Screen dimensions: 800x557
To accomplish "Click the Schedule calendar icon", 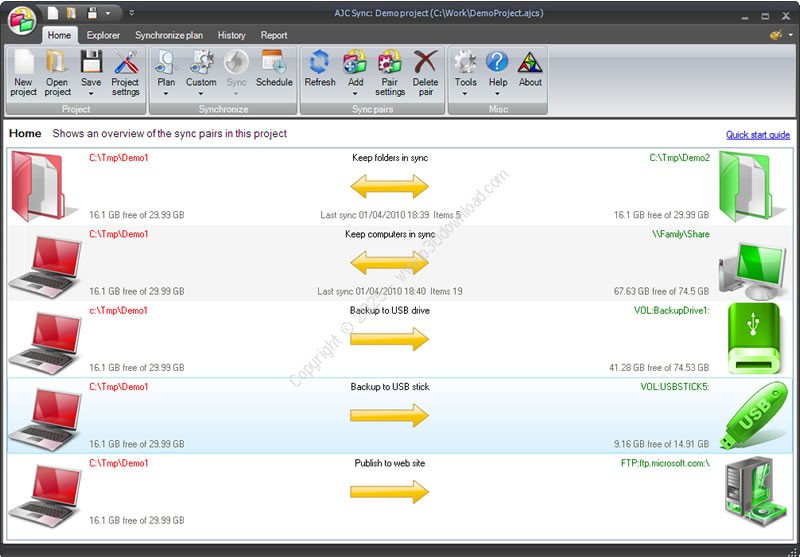I will pos(274,64).
